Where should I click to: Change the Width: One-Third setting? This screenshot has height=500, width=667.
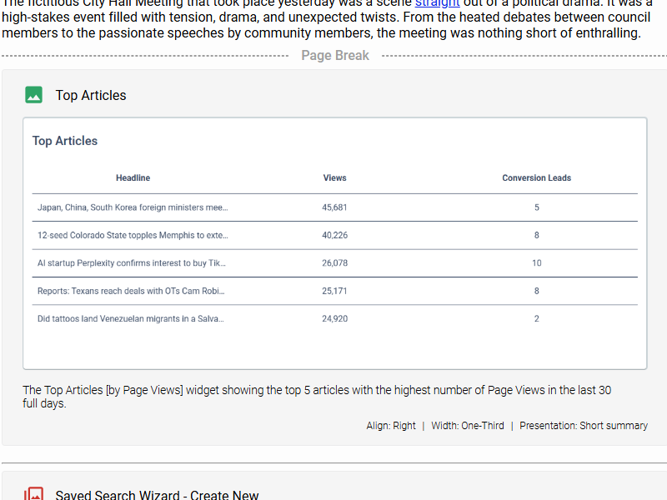point(467,425)
